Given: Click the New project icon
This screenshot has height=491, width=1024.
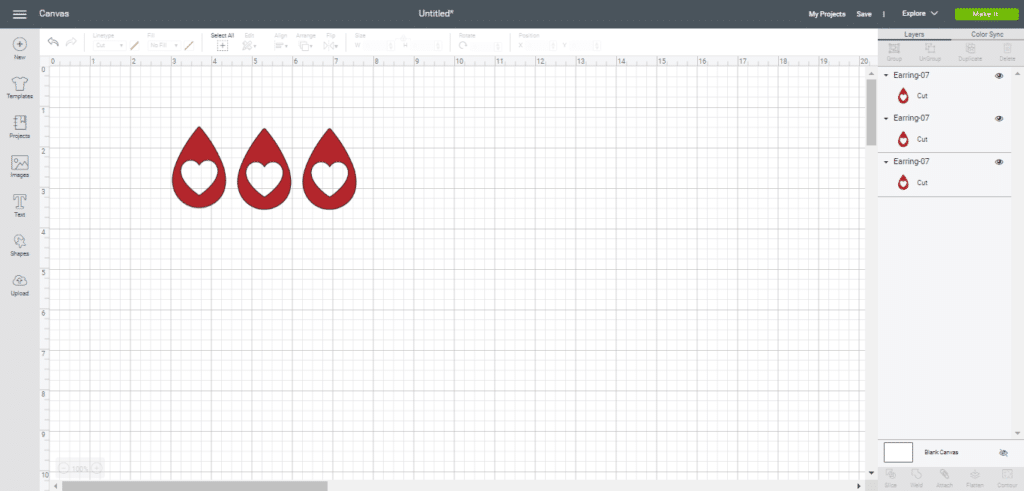Looking at the screenshot, I should [19, 45].
